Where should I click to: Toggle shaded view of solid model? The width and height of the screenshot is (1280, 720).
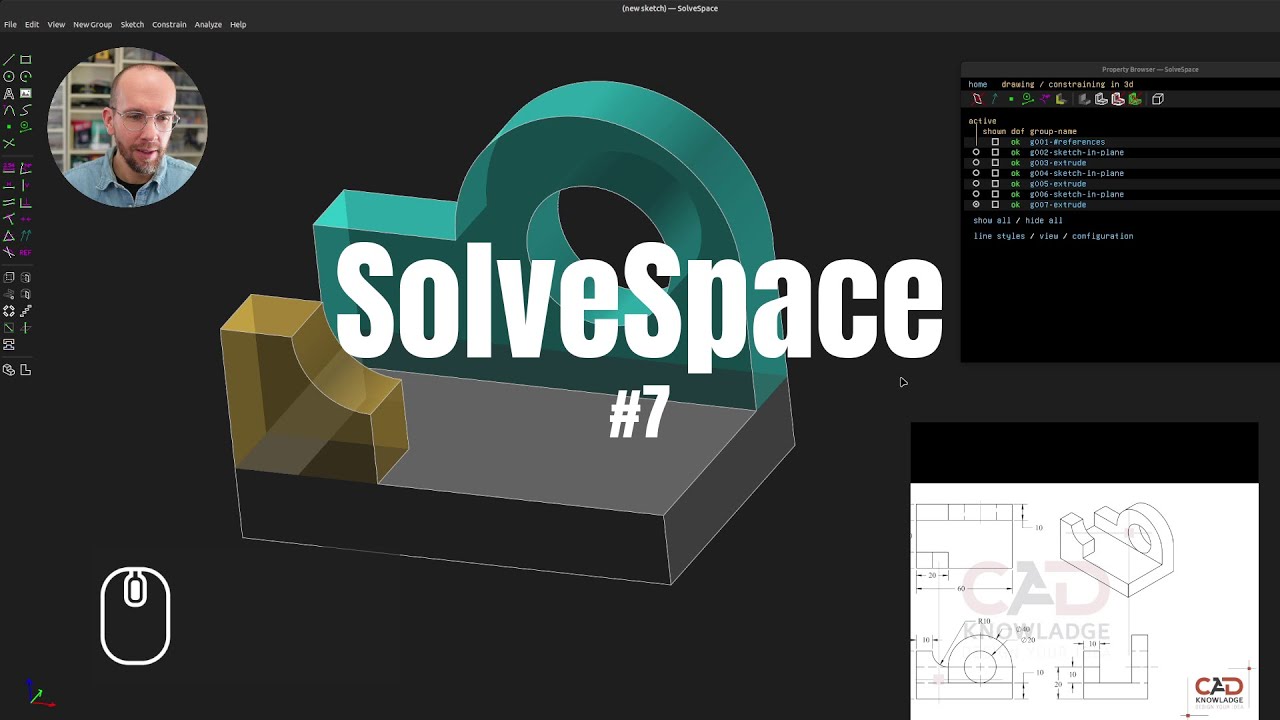(x=1084, y=99)
